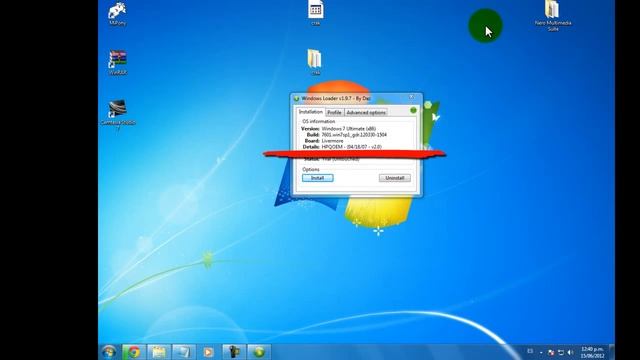Image resolution: width=640 pixels, height=360 pixels.
Task: Switch to the Camtasia recorder taskbar item
Action: [x=234, y=352]
